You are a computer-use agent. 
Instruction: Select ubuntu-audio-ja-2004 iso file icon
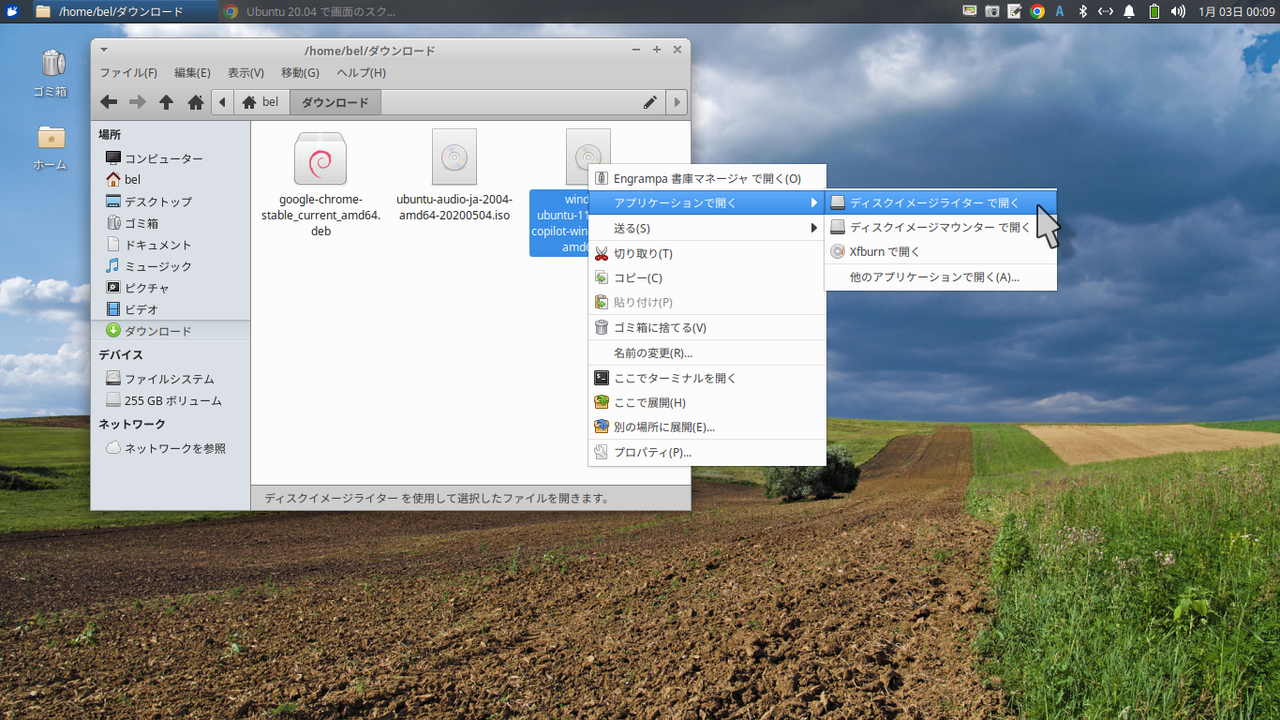pyautogui.click(x=454, y=157)
